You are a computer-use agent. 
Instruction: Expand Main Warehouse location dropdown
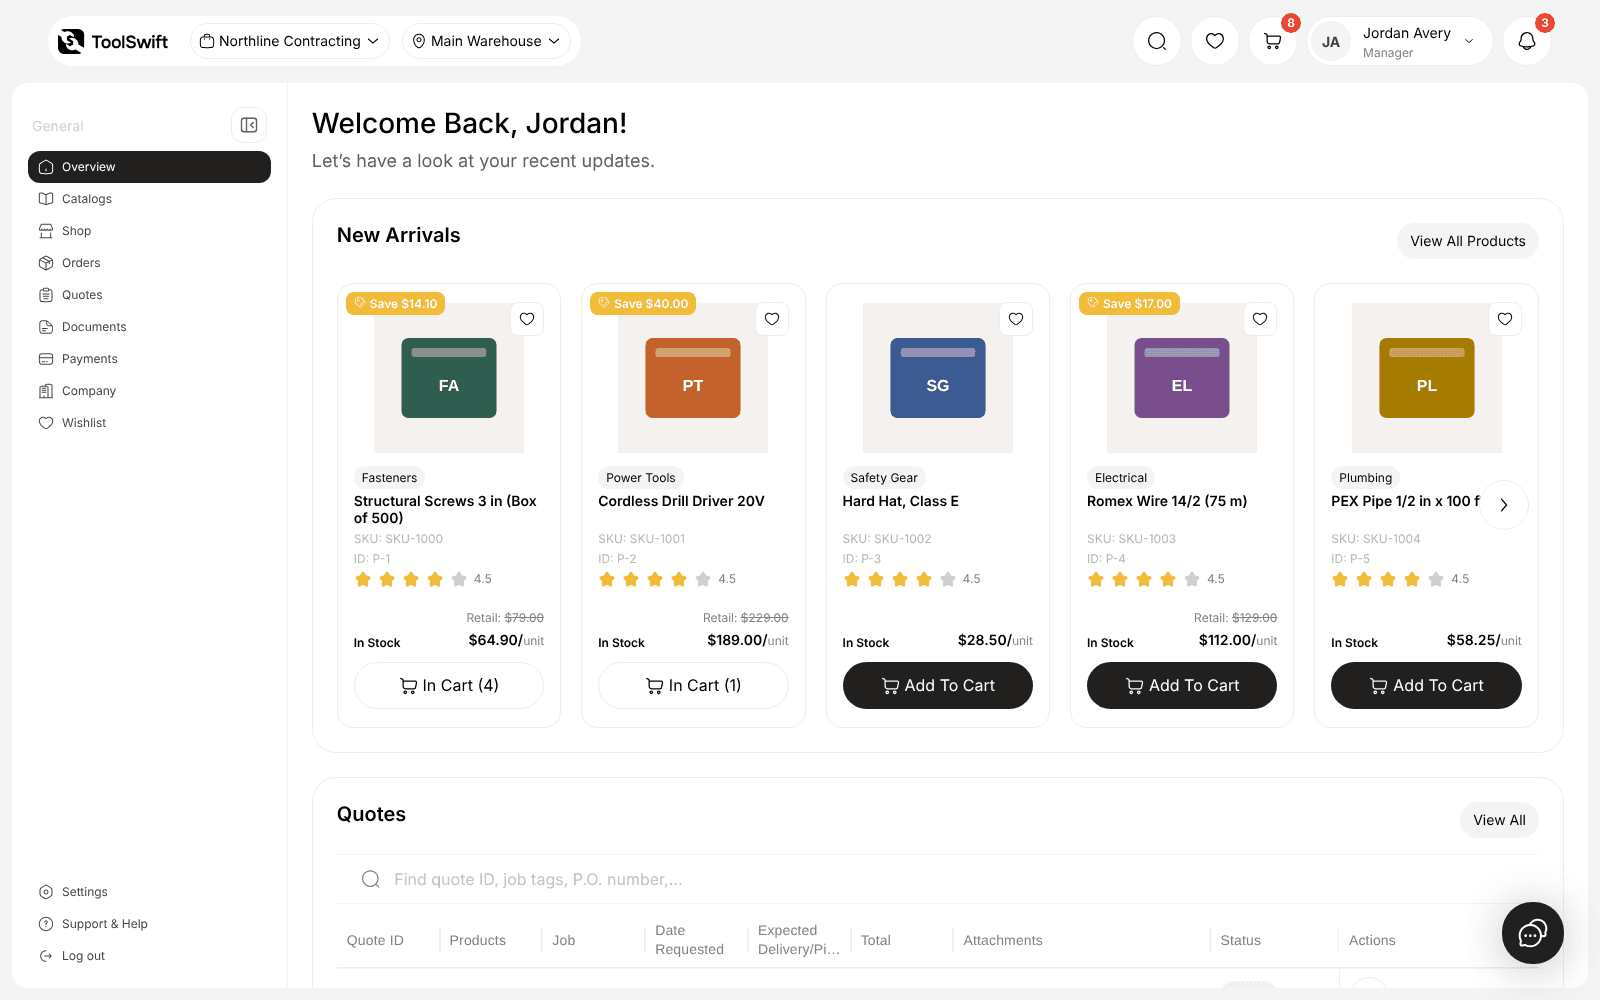[x=487, y=41]
